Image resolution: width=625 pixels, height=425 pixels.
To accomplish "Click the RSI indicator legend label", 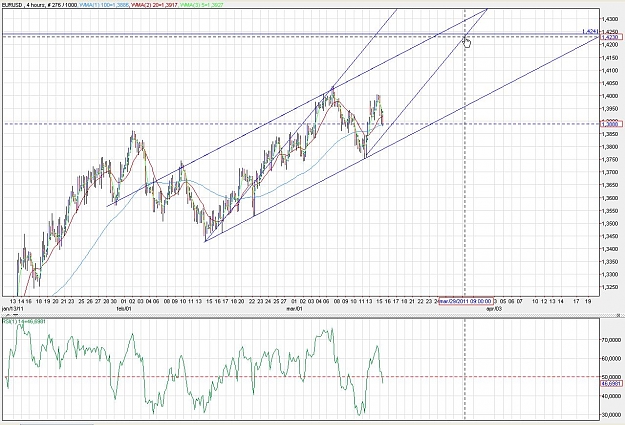I will [x=24, y=321].
